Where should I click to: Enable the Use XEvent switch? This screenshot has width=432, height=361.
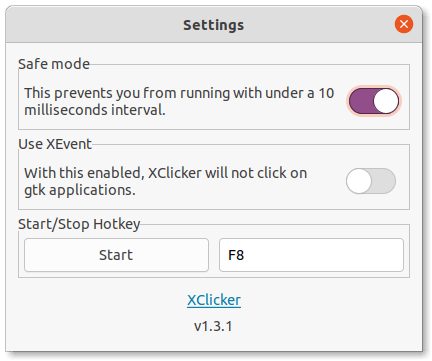[x=371, y=181]
